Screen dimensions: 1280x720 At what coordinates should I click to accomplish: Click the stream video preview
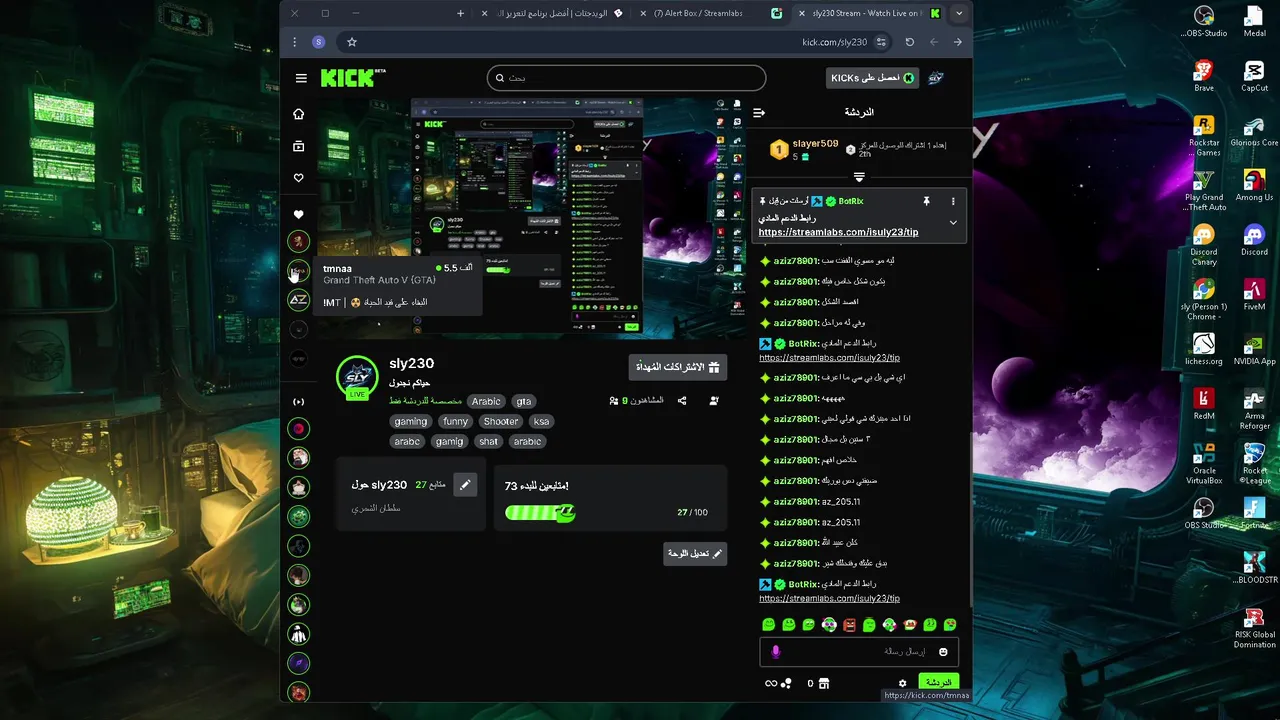(530, 218)
